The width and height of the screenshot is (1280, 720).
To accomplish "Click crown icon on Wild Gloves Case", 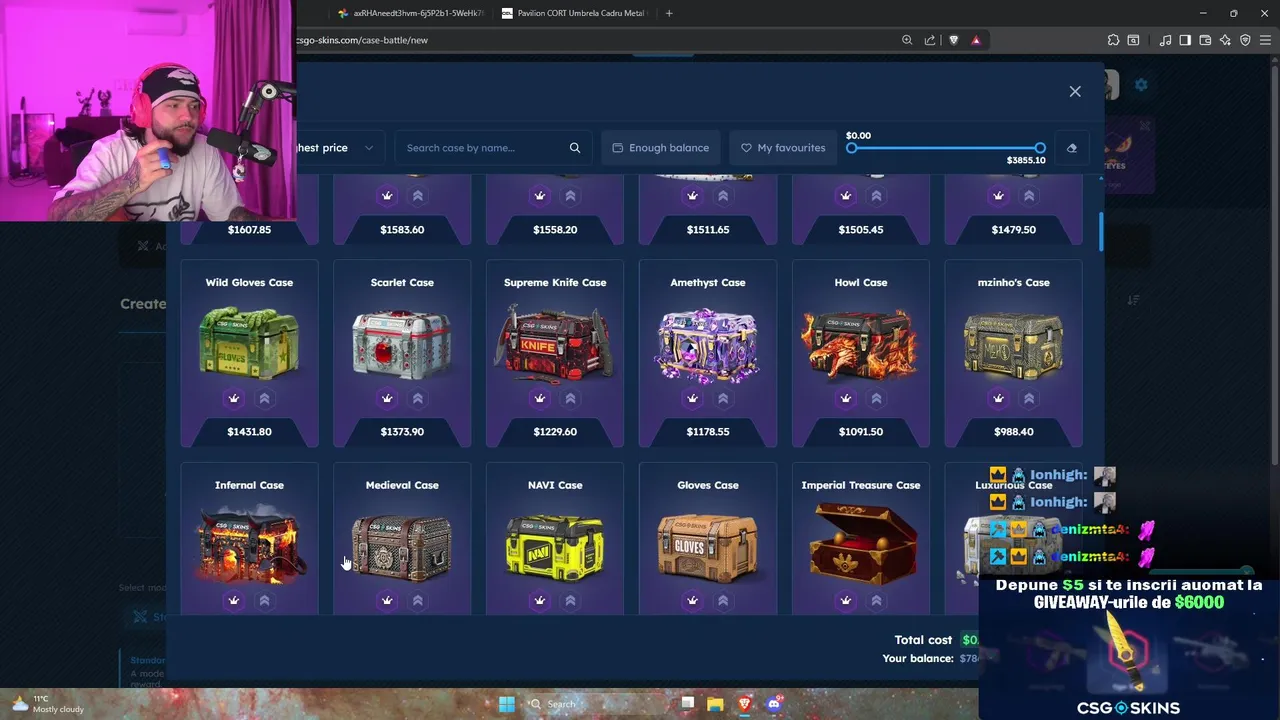I will point(234,398).
